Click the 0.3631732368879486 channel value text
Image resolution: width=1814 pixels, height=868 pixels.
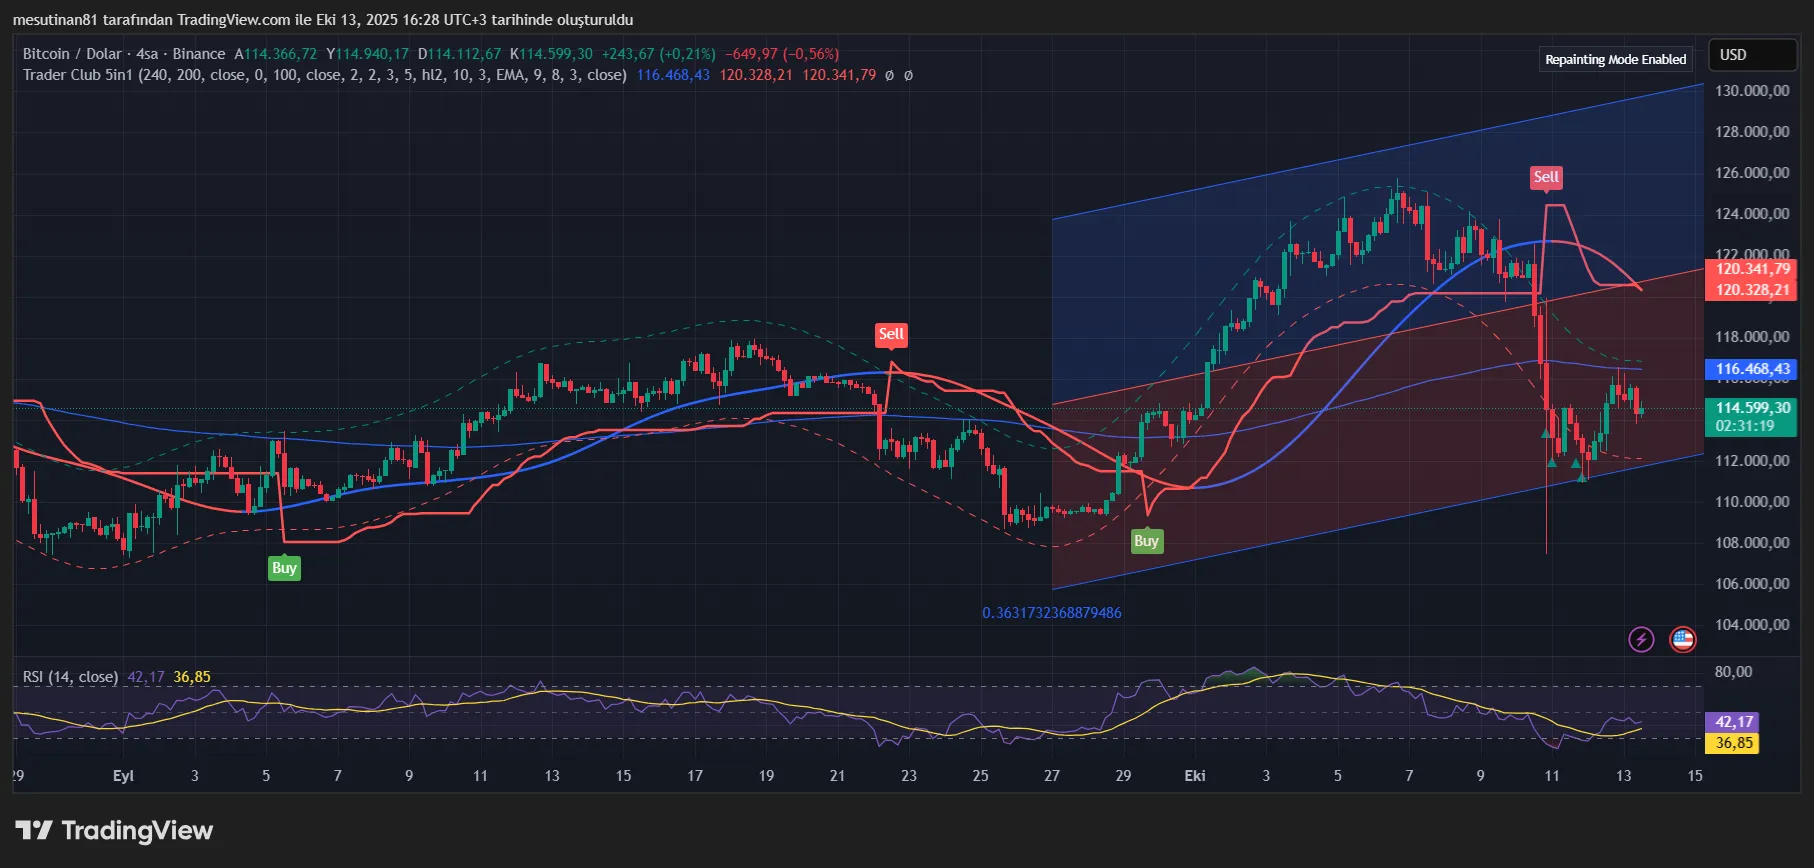1051,613
